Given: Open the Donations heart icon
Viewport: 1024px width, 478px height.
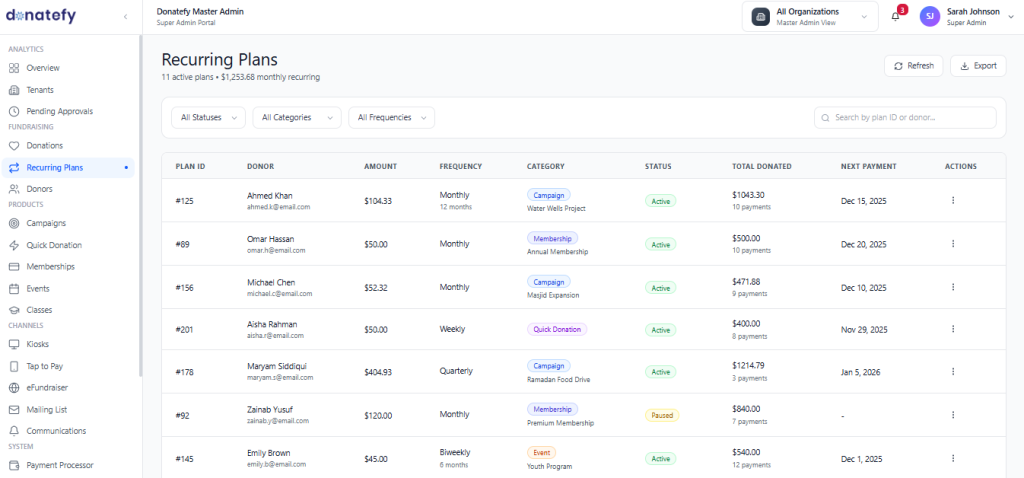Looking at the screenshot, I should [x=14, y=145].
